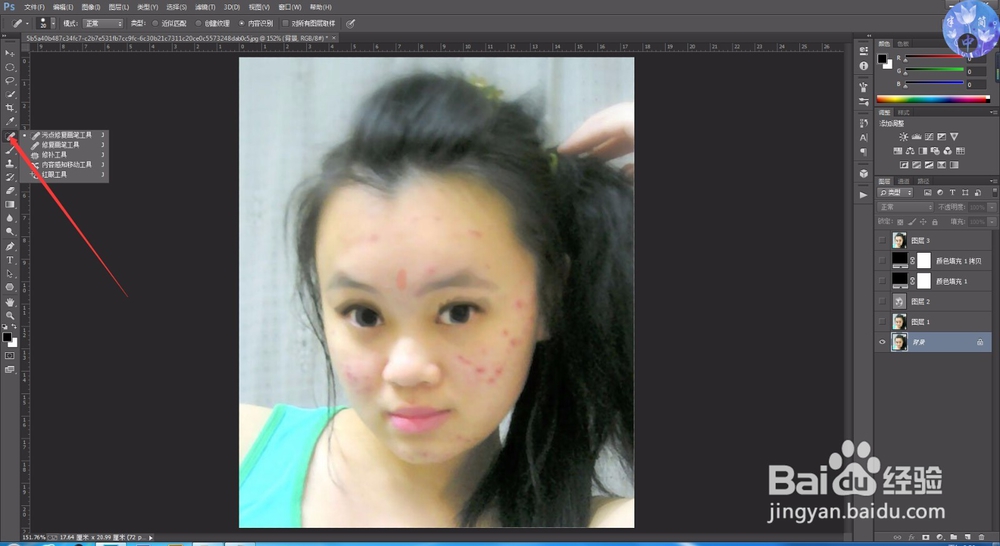Screen dimensions: 1000x546
Task: Open the 填充 fill dropdown arrow
Action: coord(992,221)
